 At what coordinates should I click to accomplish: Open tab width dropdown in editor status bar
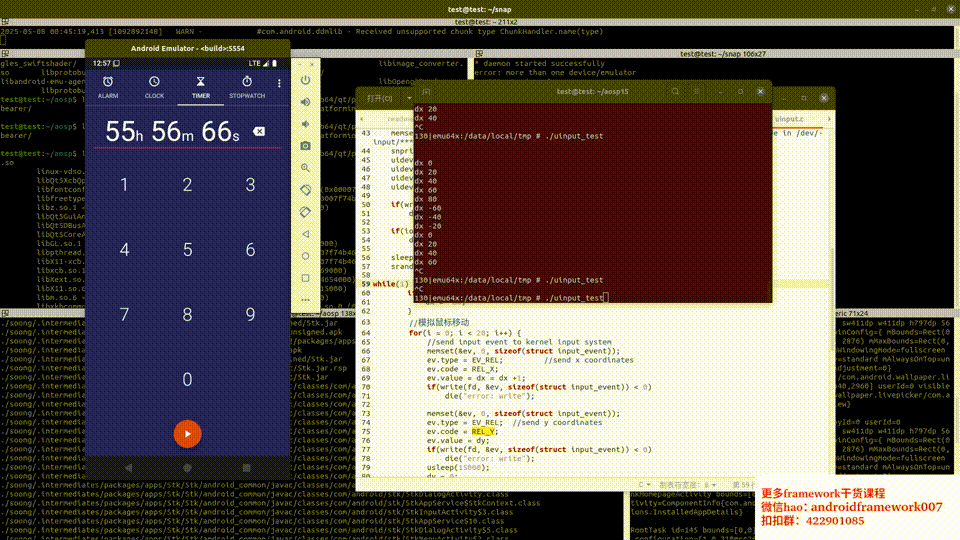click(x=688, y=485)
